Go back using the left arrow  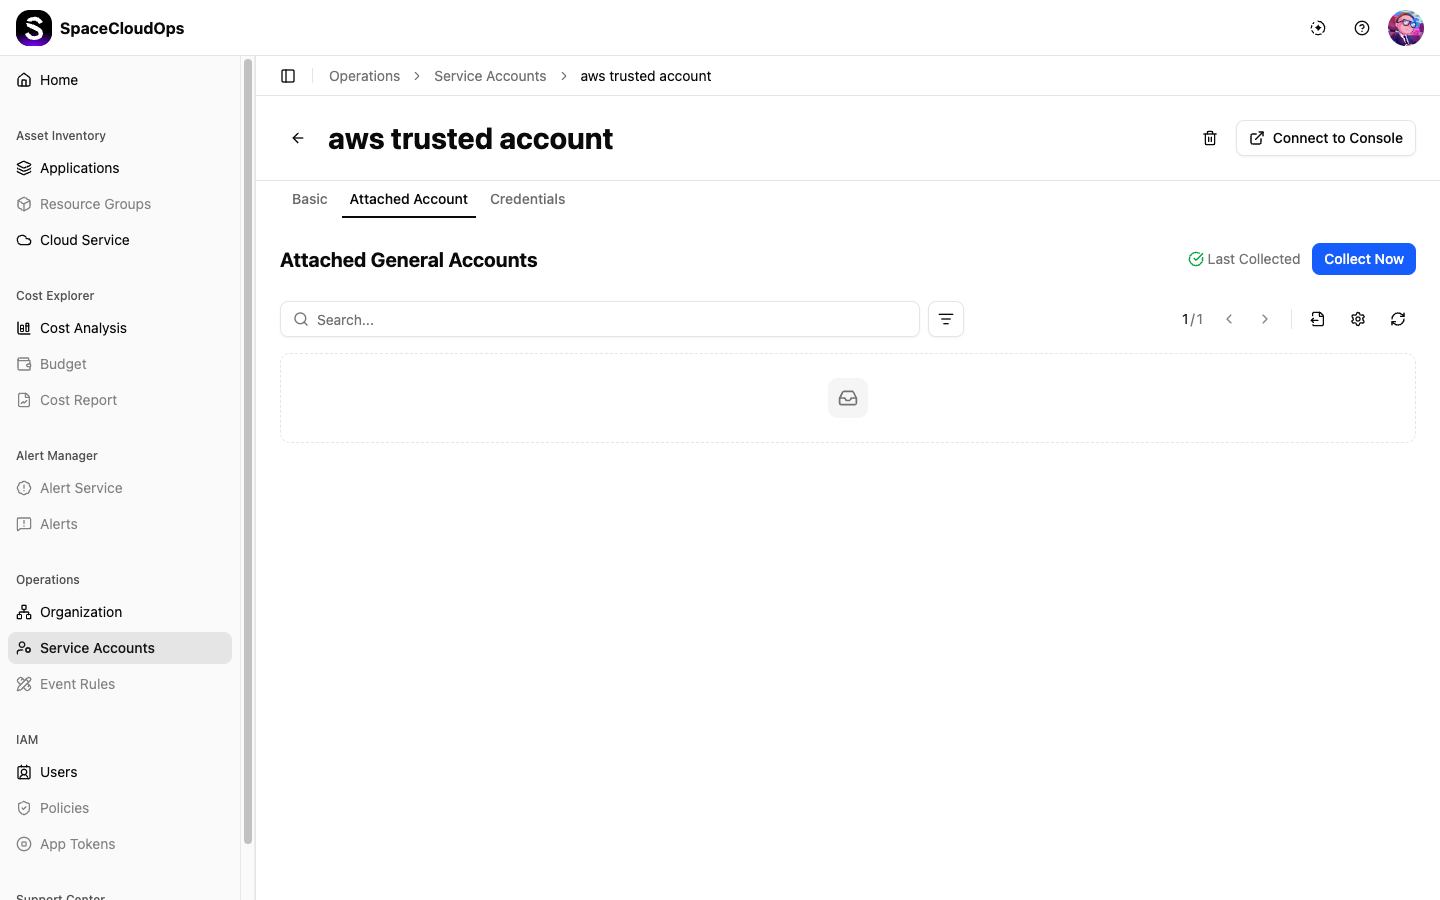click(x=298, y=138)
